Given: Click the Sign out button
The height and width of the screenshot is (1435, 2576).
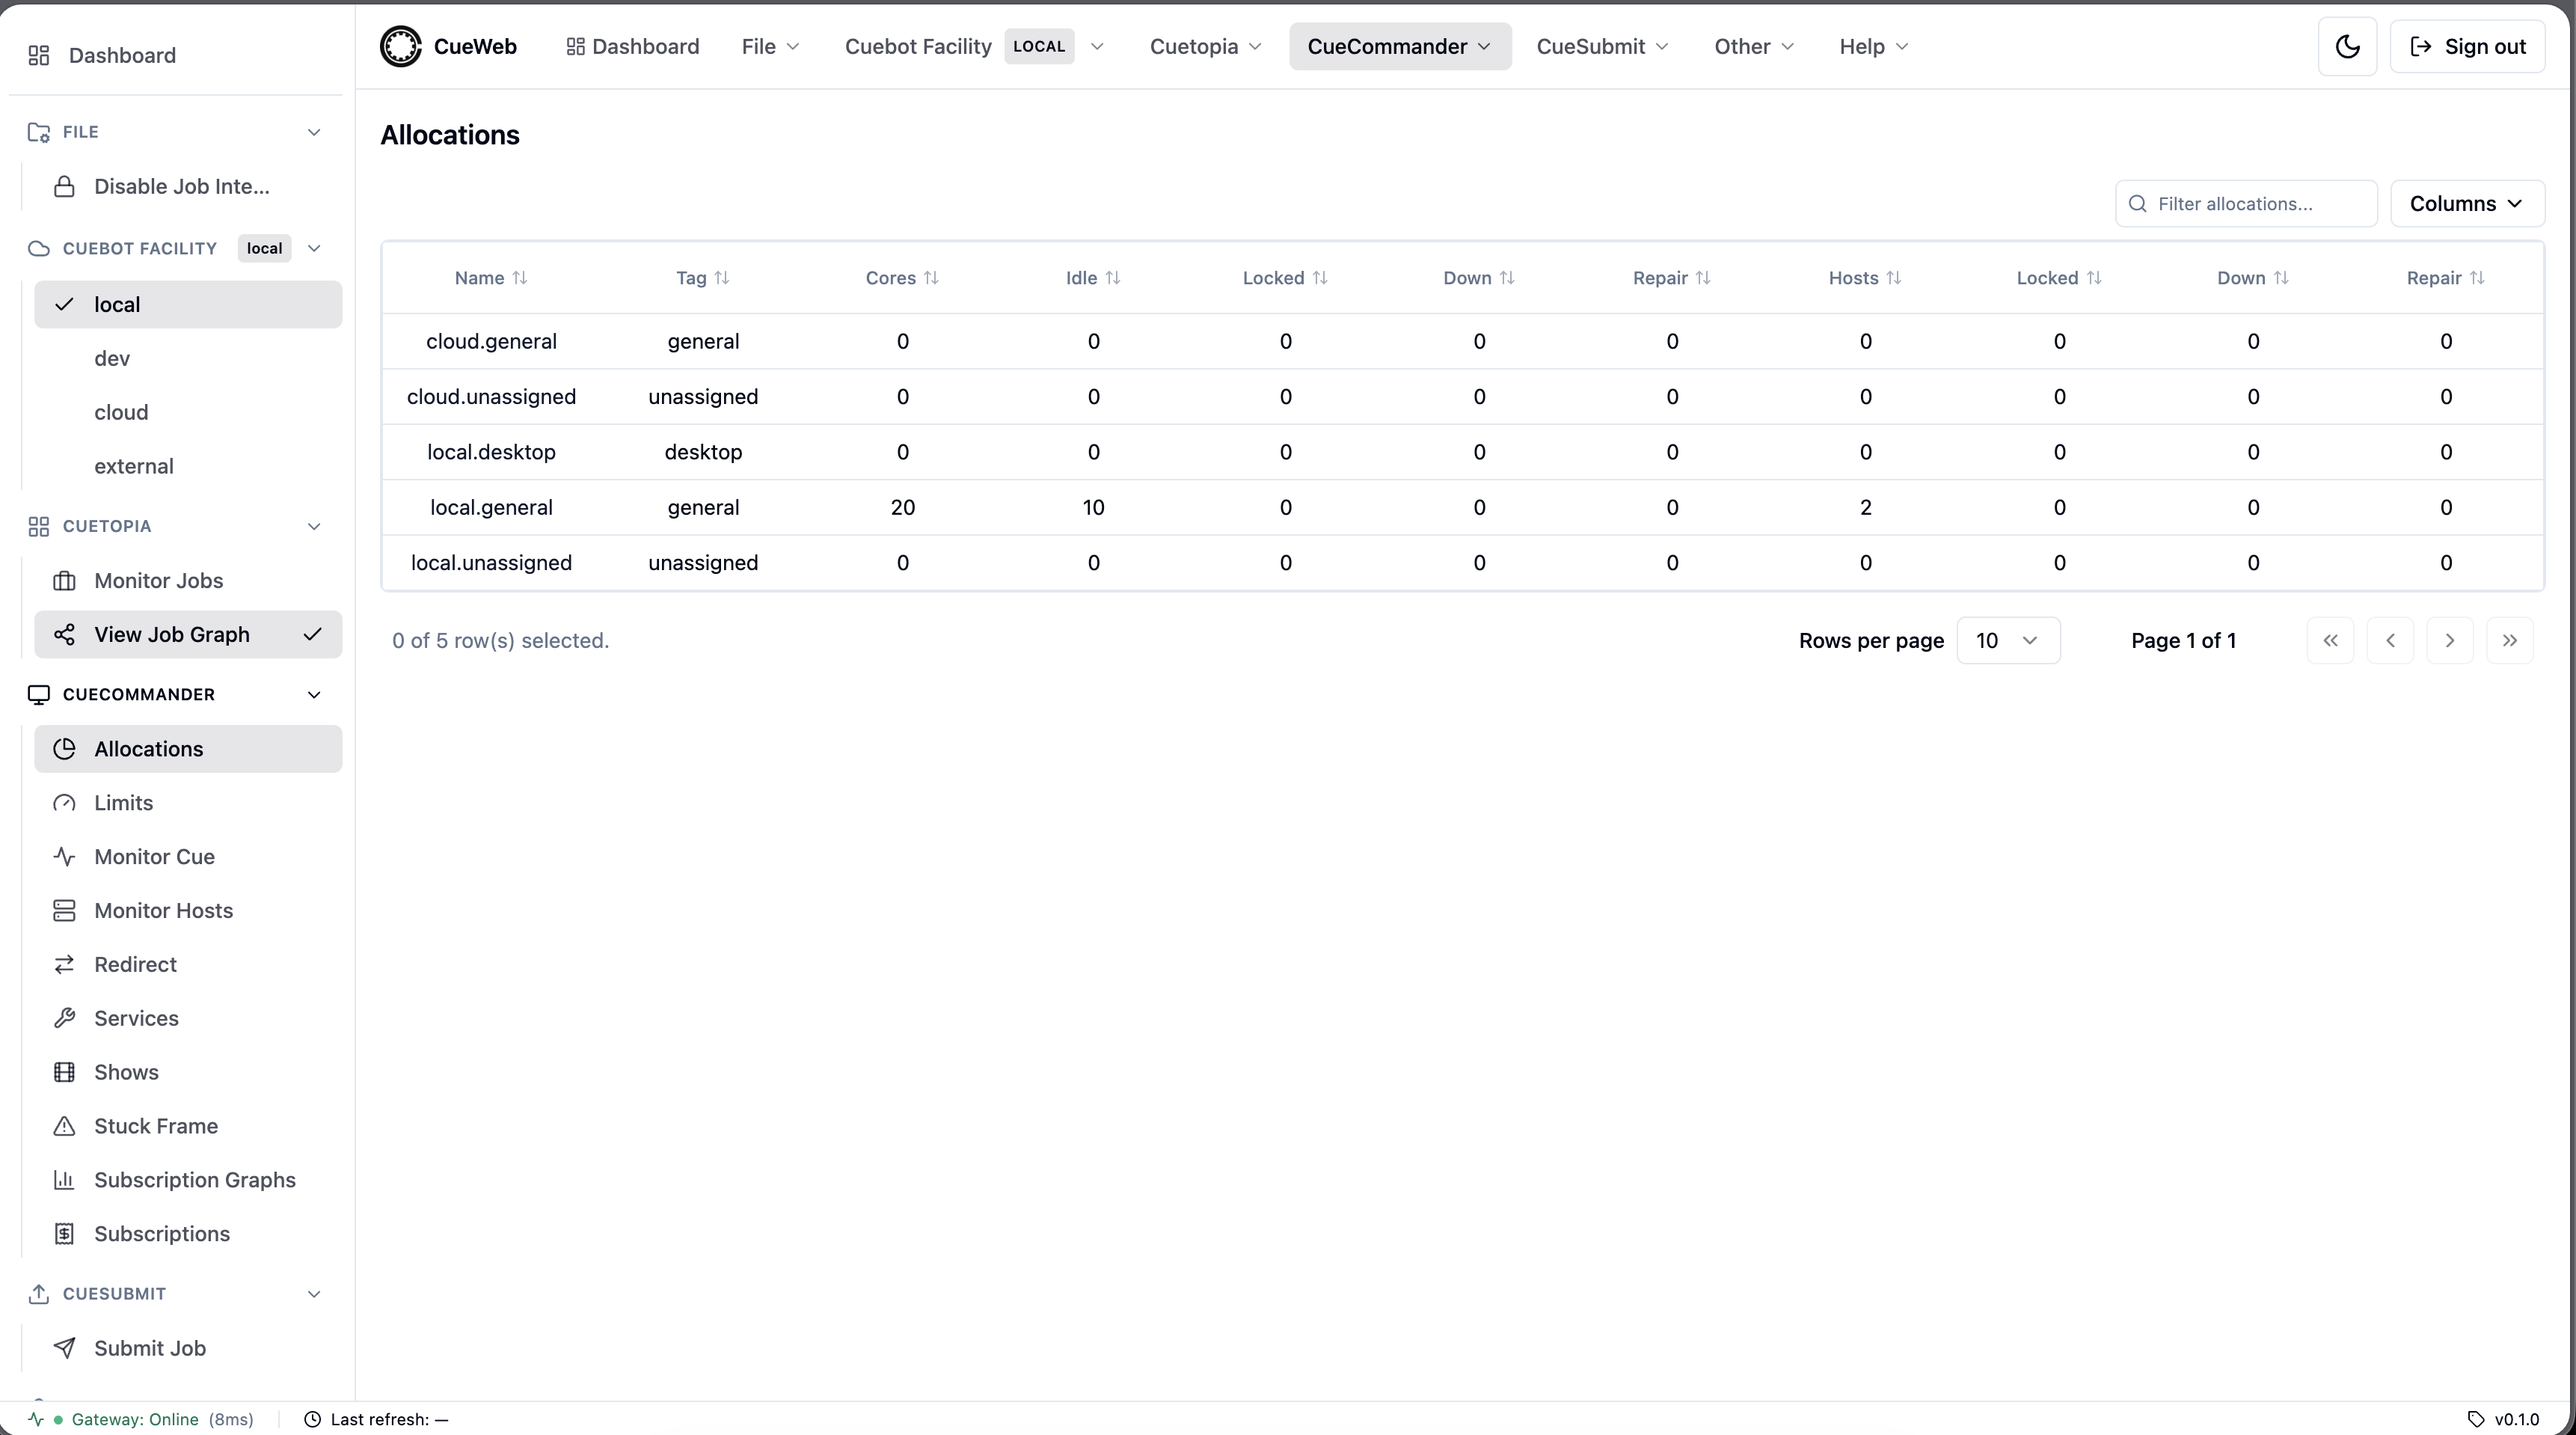Looking at the screenshot, I should point(2467,47).
